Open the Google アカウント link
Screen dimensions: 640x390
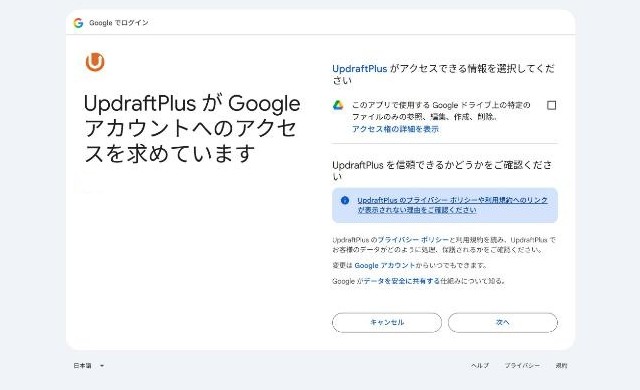pyautogui.click(x=384, y=265)
